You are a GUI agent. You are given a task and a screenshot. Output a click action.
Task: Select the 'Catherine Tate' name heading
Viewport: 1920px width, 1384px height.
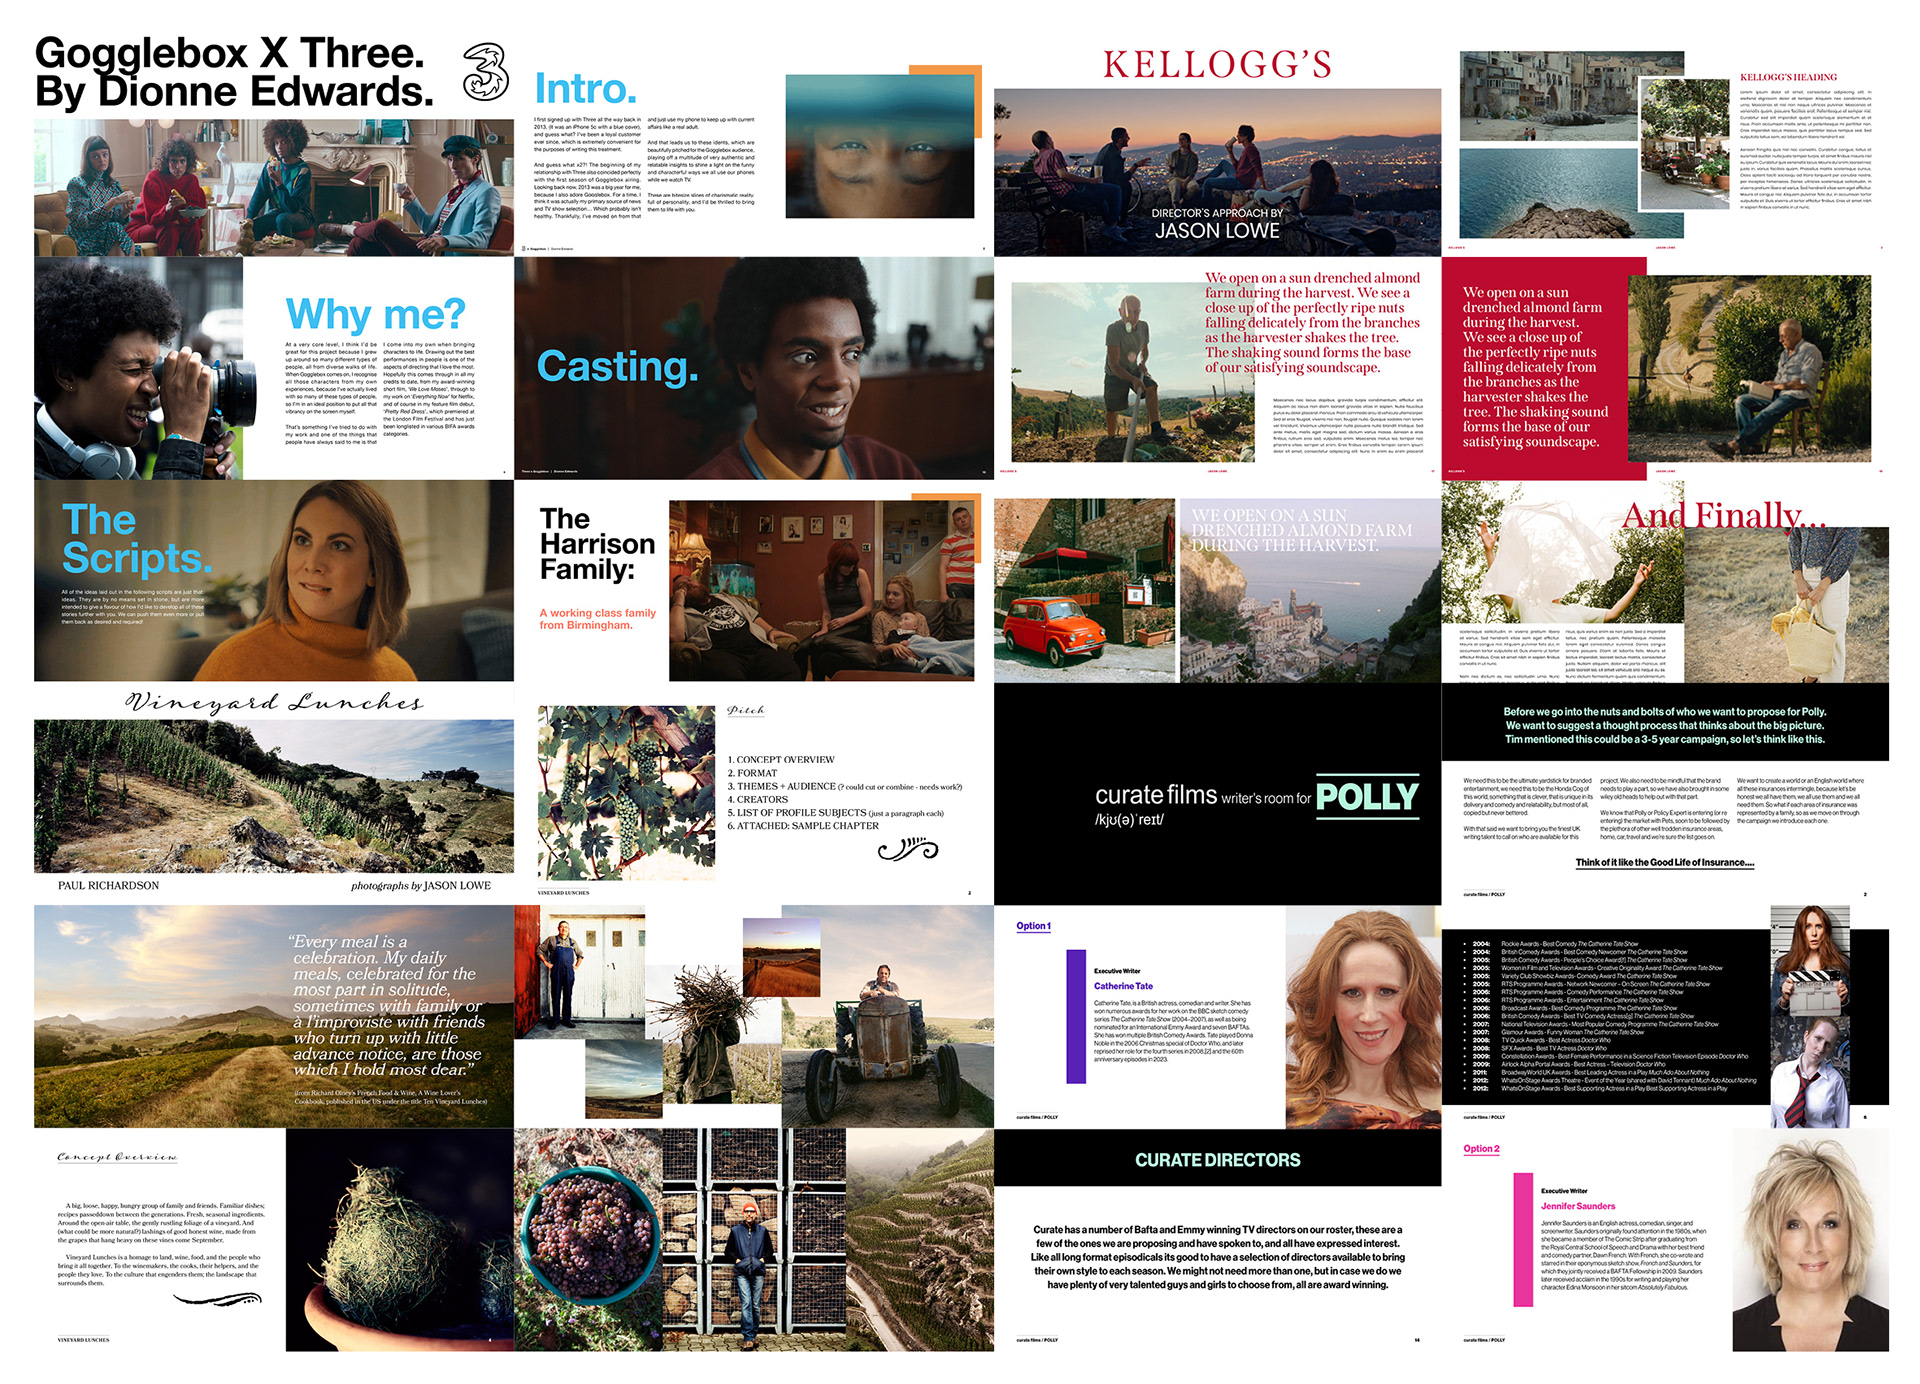point(1123,986)
